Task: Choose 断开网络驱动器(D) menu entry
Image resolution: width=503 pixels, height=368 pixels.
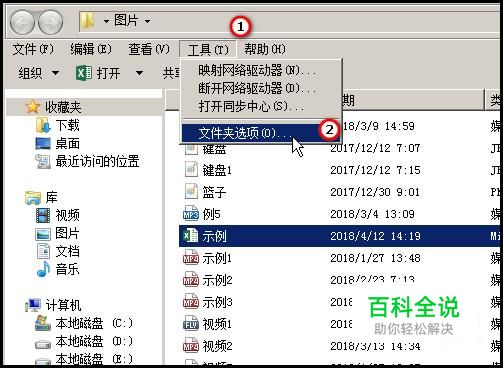Action: tap(257, 89)
